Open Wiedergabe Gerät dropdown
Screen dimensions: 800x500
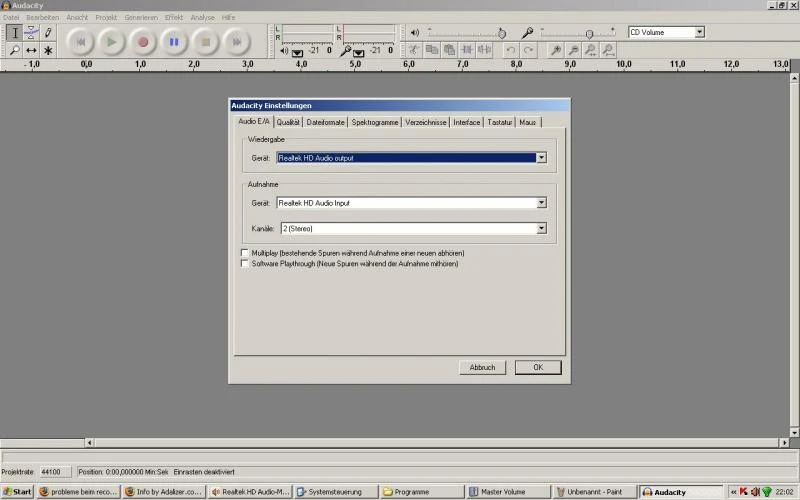point(541,157)
